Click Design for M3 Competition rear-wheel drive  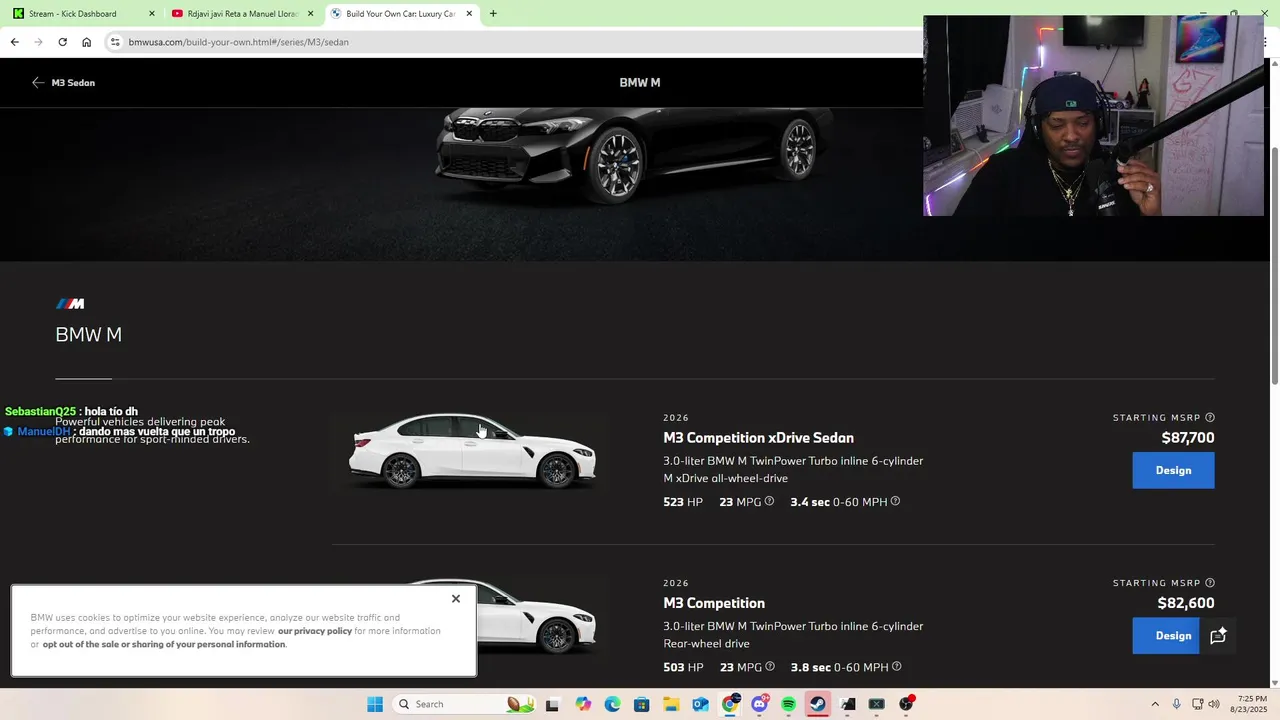[x=1166, y=636]
